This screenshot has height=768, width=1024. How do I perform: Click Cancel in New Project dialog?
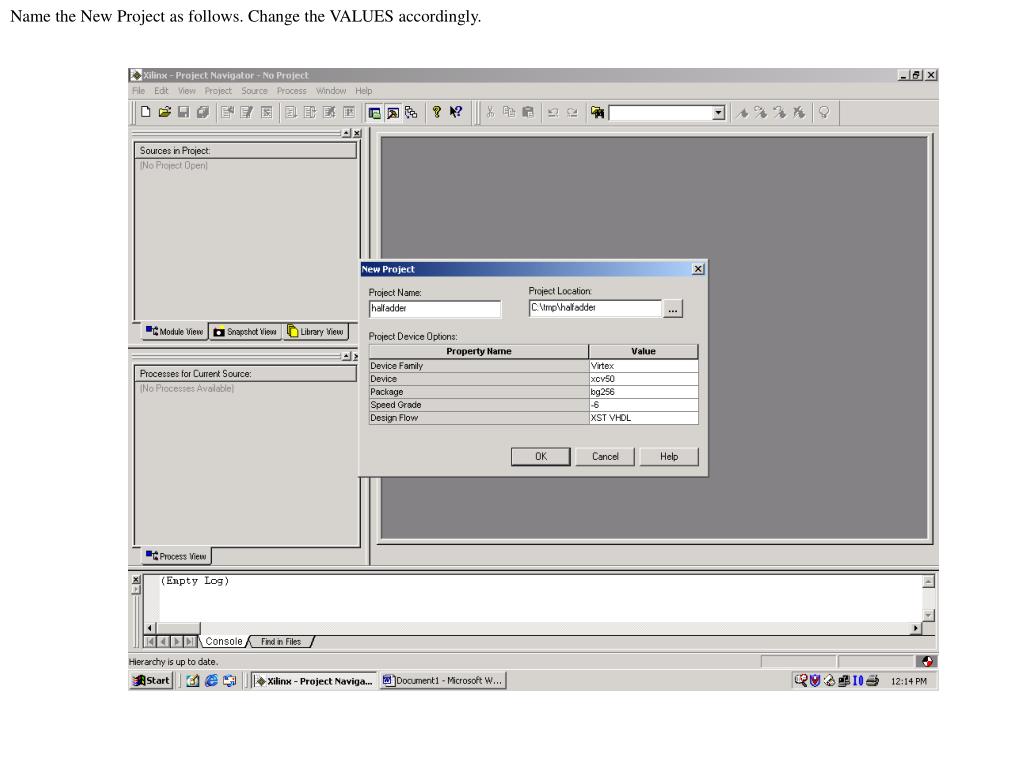click(605, 456)
